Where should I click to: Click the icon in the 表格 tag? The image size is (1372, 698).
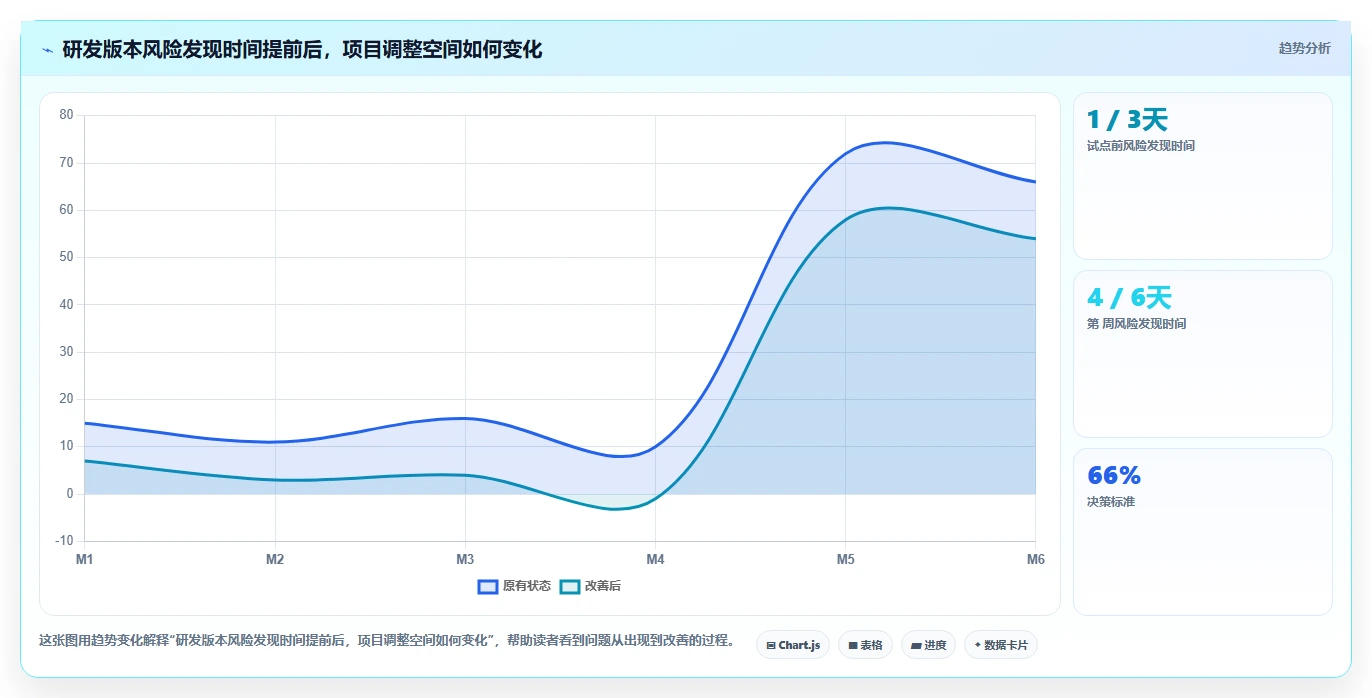coord(852,646)
